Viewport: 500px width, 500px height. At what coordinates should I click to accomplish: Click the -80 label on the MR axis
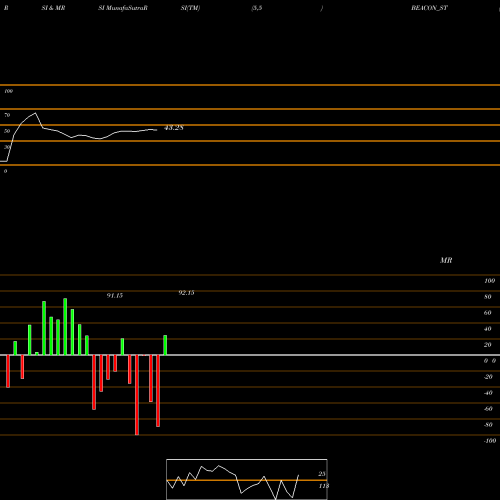click(488, 425)
